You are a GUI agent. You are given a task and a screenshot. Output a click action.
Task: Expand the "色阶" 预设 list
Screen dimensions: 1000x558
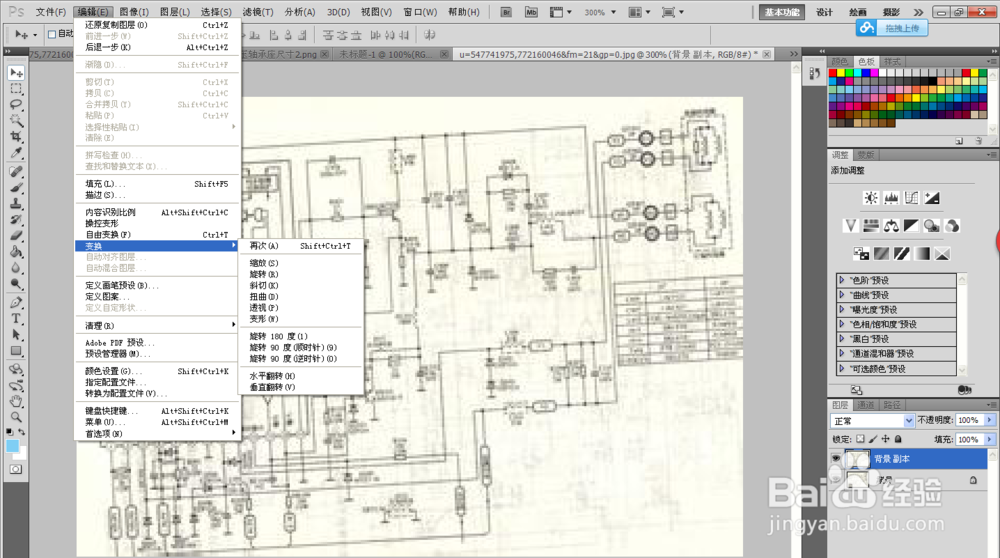click(x=842, y=280)
